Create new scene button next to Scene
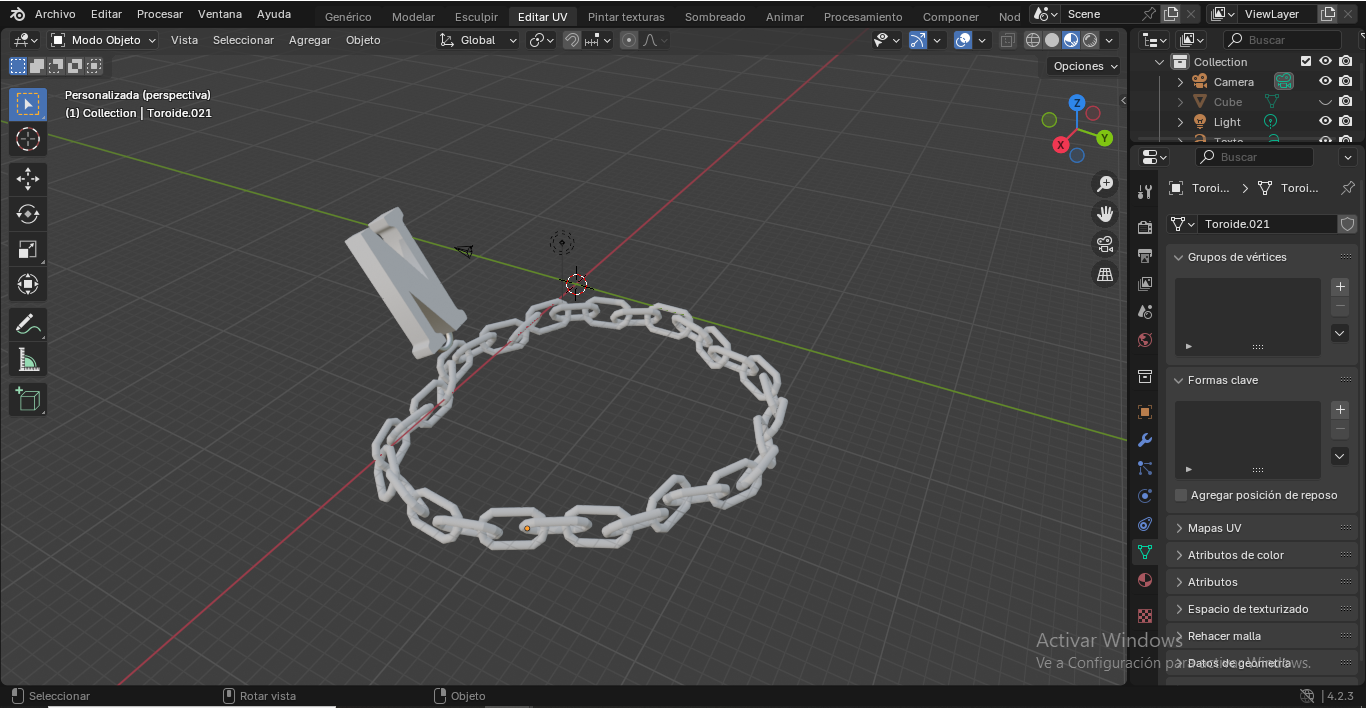Screen dimensions: 1366x708 click(x=1170, y=14)
